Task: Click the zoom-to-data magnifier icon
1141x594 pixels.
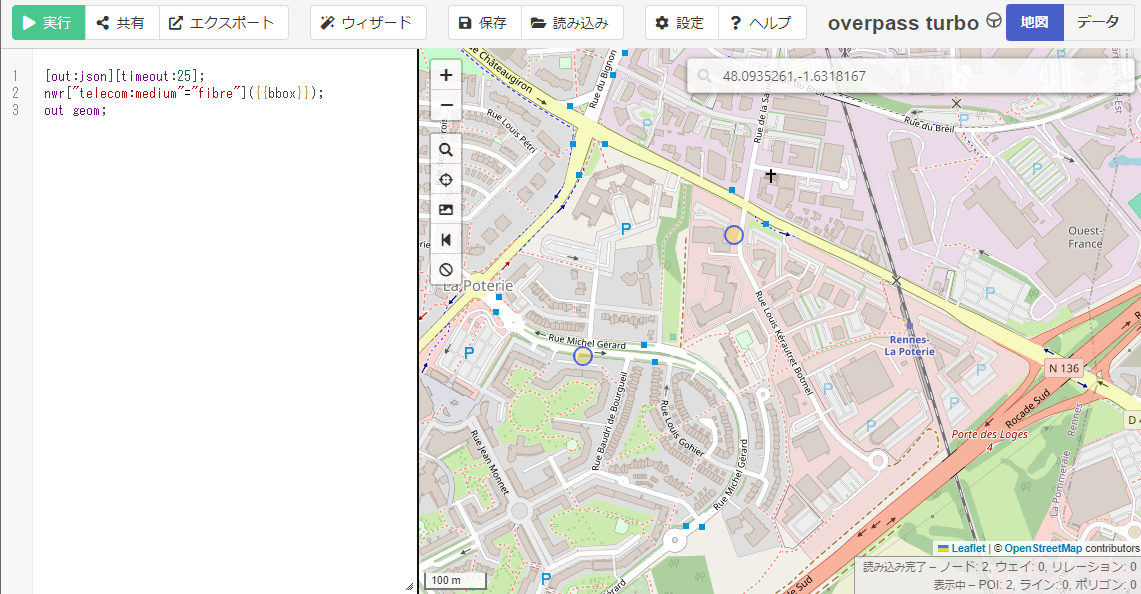Action: click(446, 150)
